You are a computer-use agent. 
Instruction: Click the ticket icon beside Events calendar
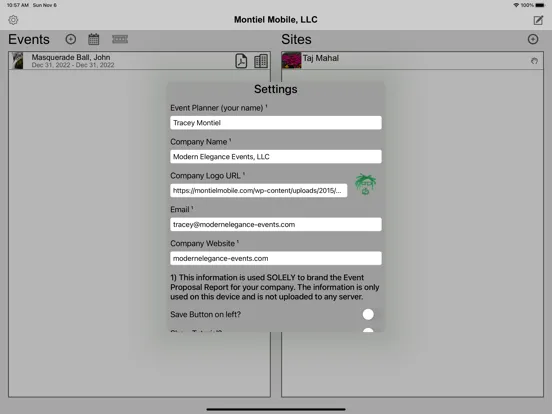click(120, 39)
